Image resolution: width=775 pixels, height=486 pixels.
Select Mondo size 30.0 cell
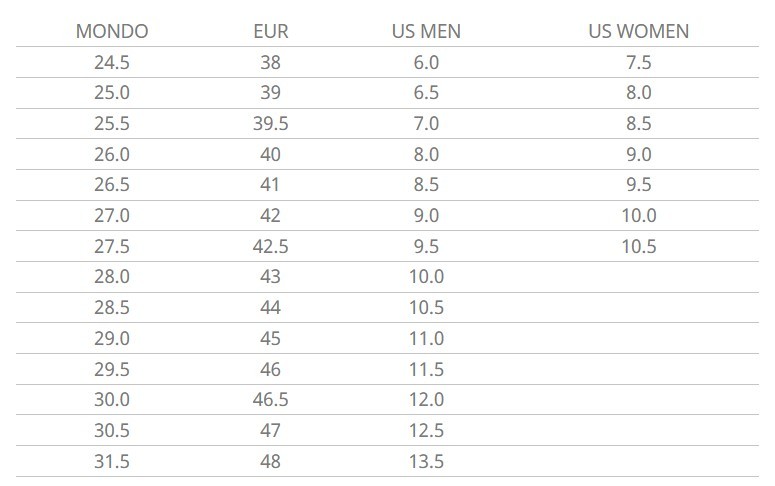point(112,399)
